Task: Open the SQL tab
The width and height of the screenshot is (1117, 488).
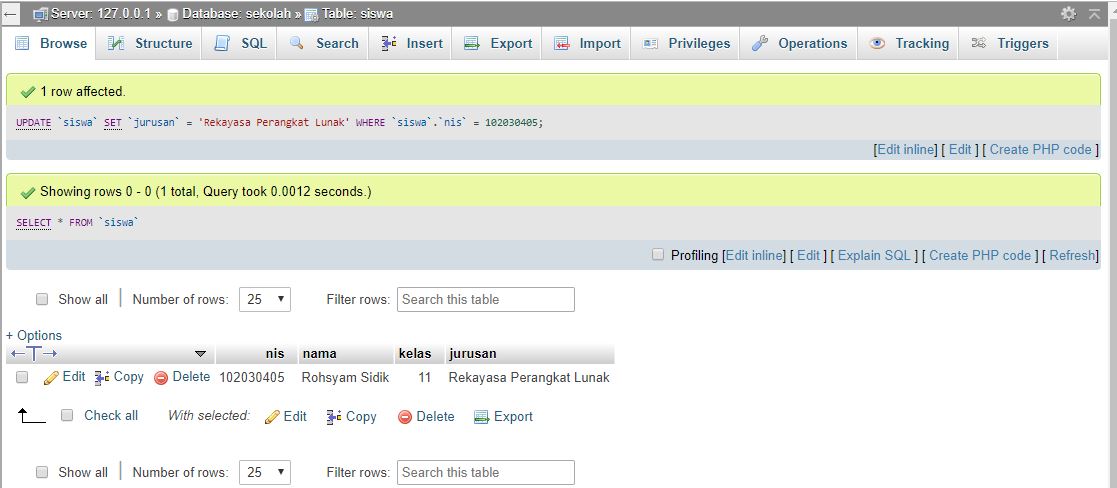Action: pos(241,43)
